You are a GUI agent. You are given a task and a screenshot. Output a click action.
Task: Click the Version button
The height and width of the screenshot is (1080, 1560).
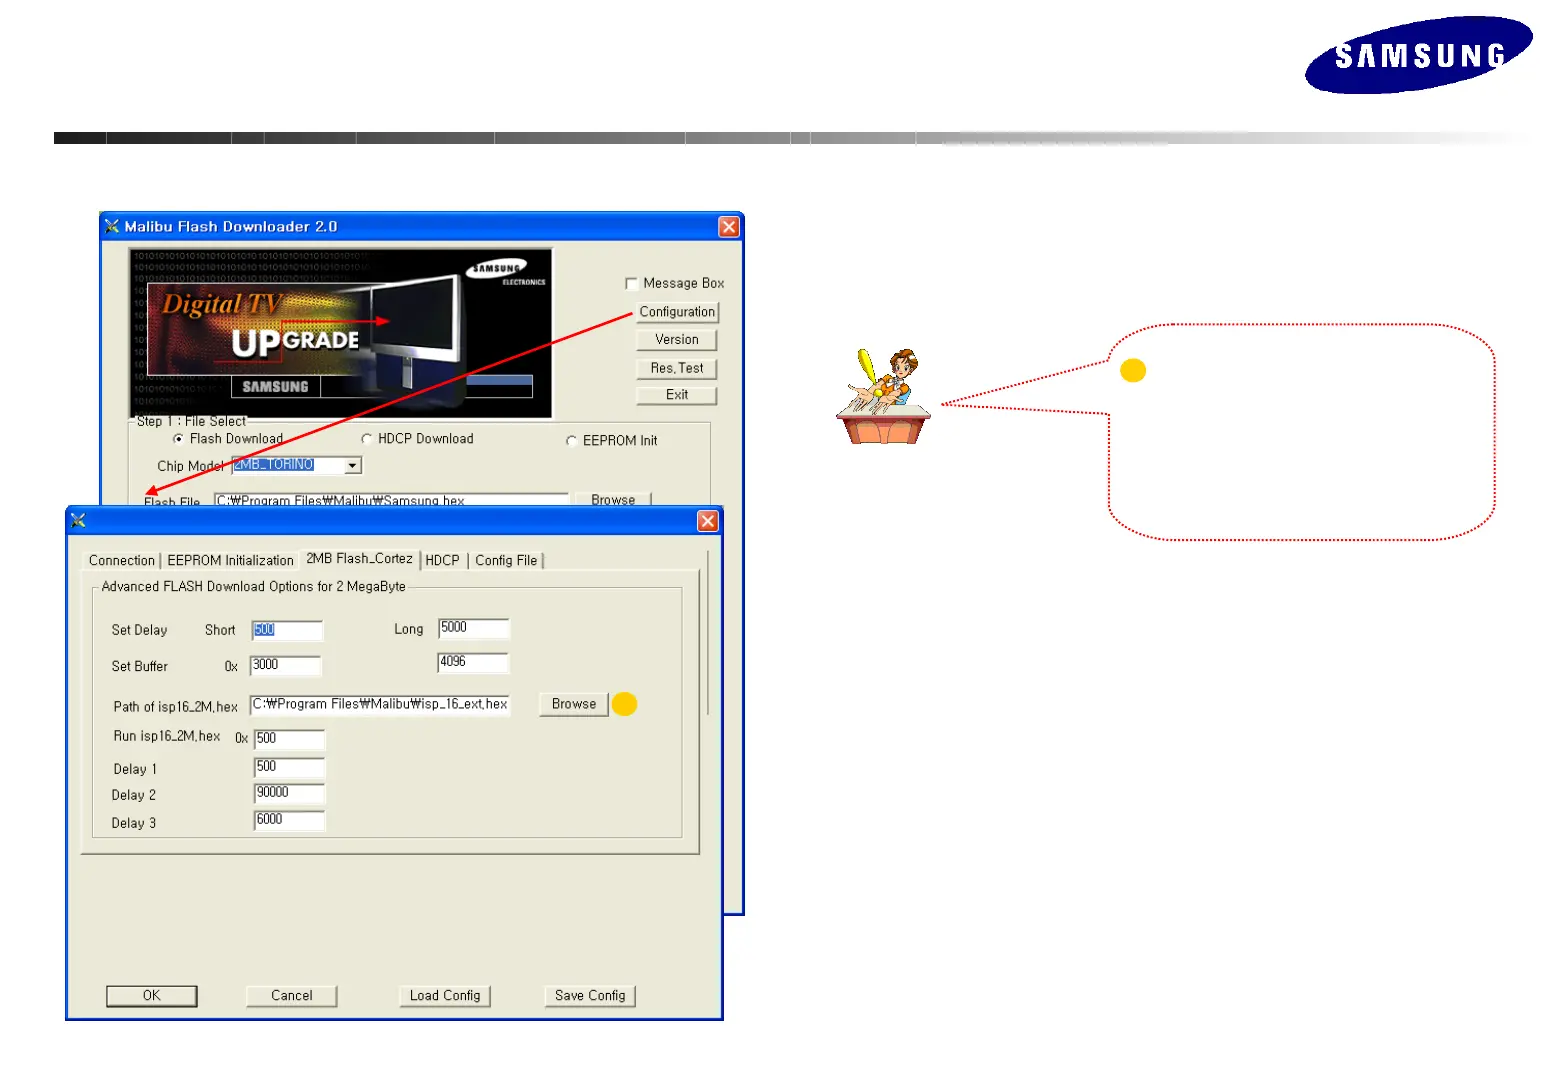pyautogui.click(x=677, y=340)
